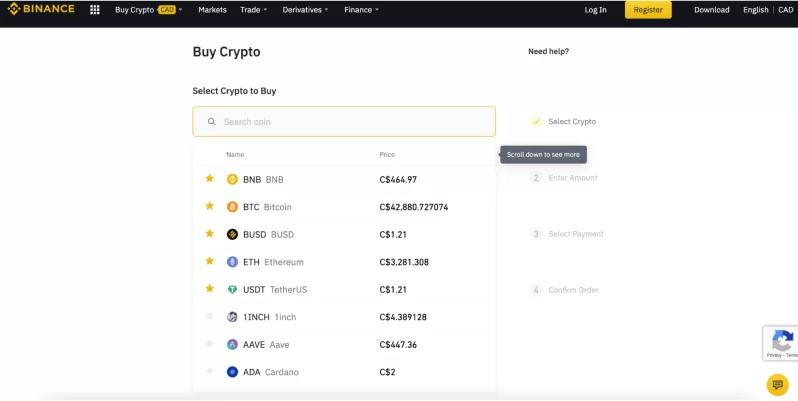Click step 4 Confirm Order number icon
This screenshot has width=798, height=401.
[535, 290]
